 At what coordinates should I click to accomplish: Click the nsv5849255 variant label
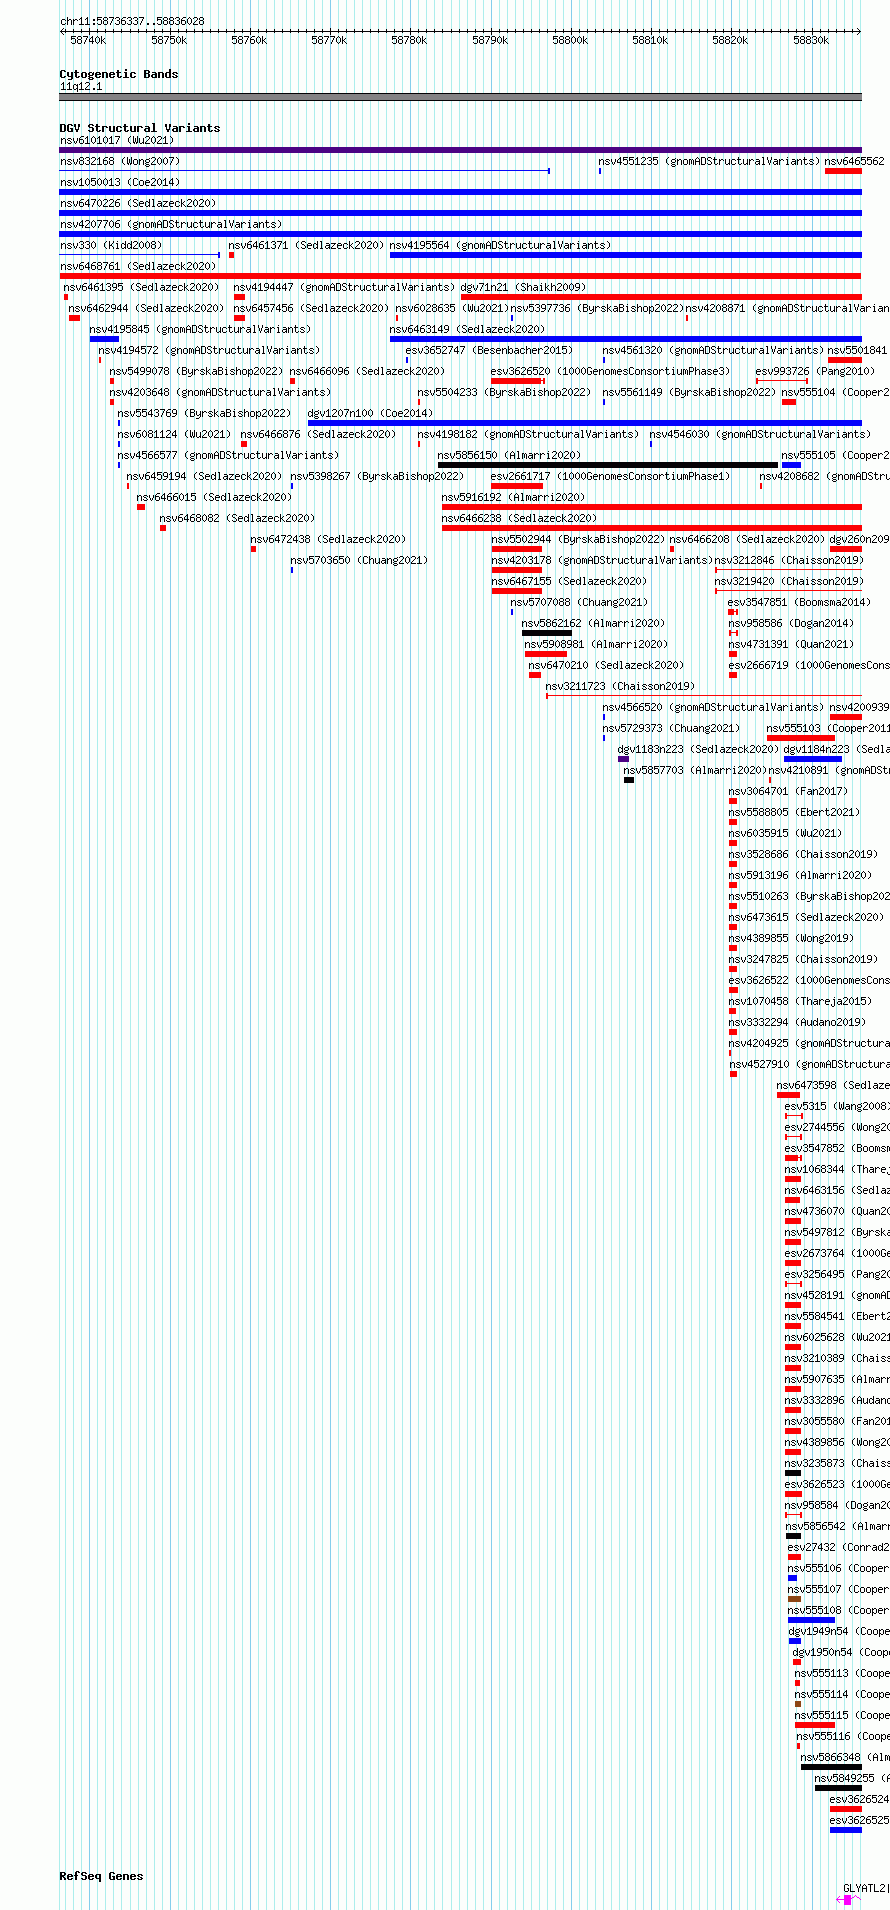coord(852,1778)
